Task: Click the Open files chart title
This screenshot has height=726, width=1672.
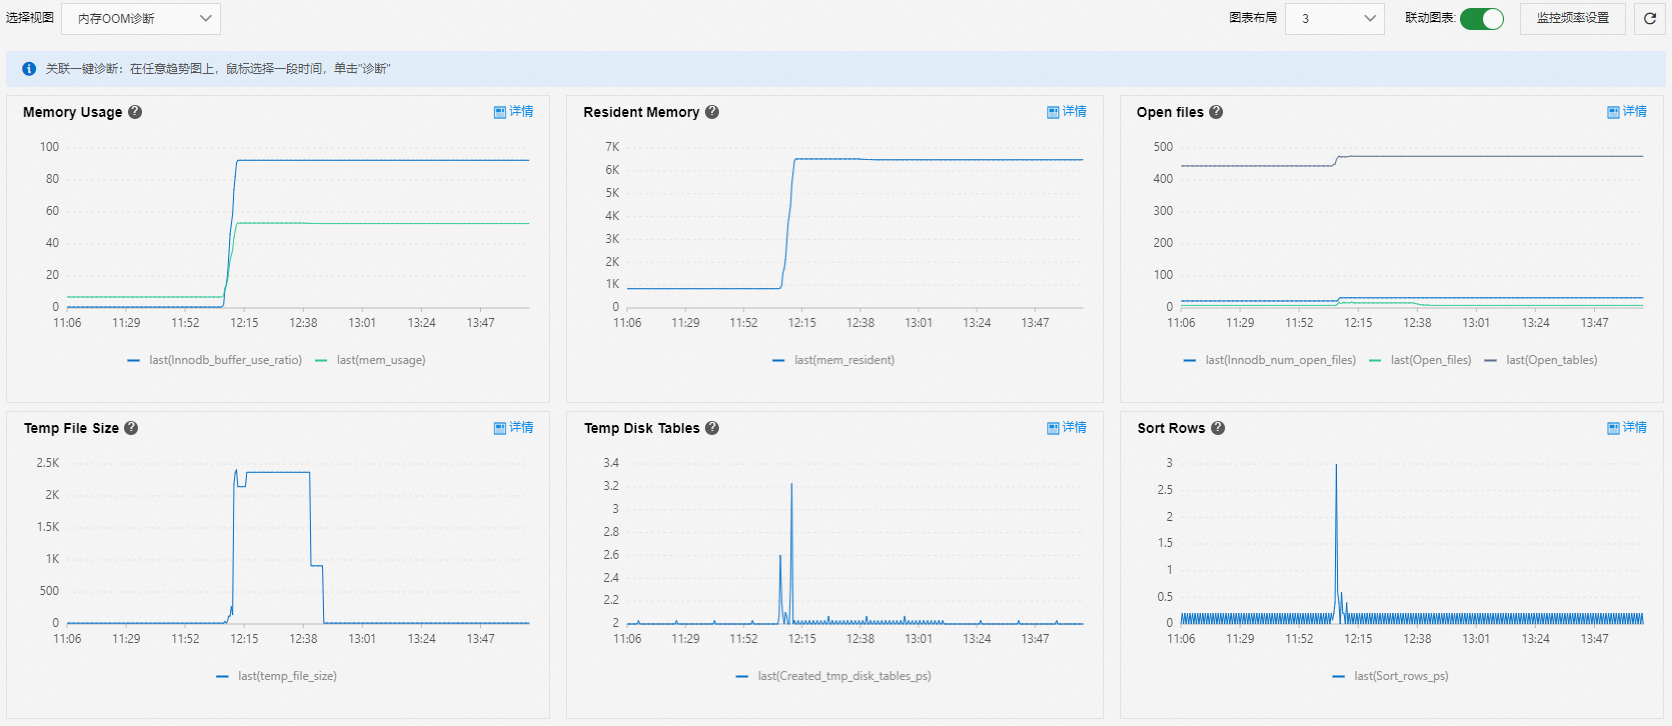Action: tap(1170, 112)
